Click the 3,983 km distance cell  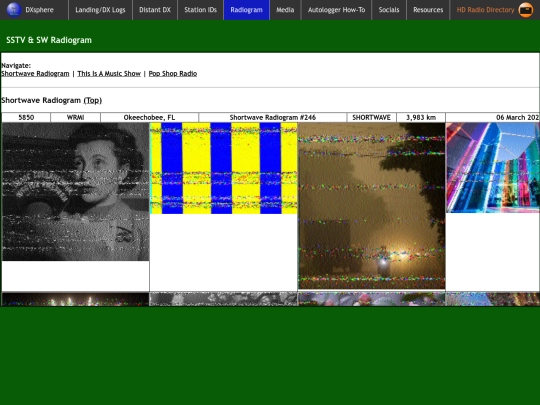tap(421, 117)
